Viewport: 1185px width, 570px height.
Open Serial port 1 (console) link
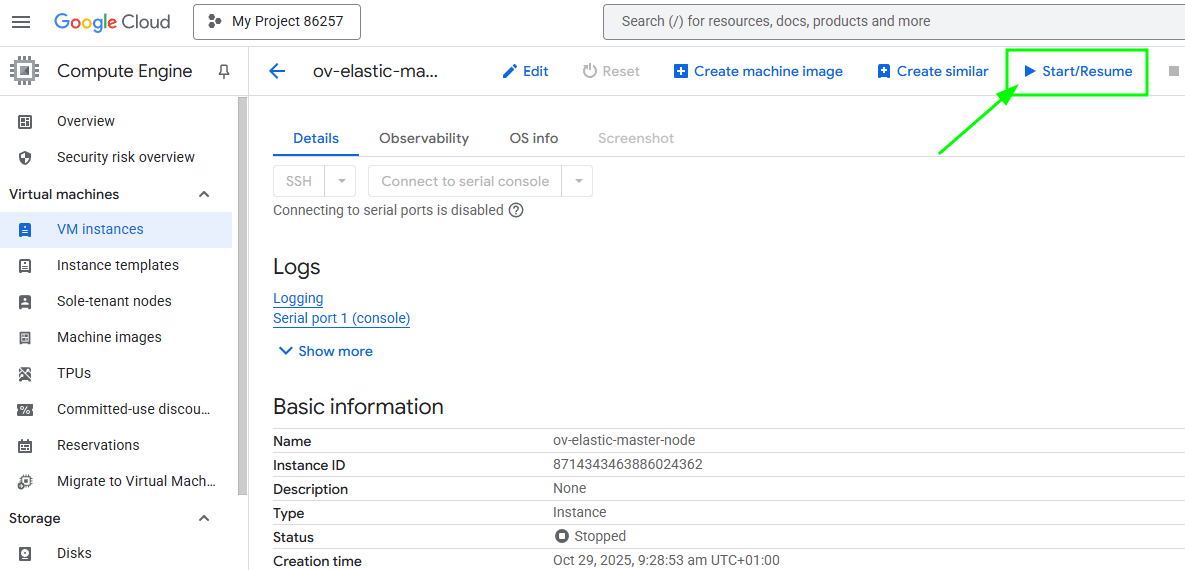coord(341,318)
